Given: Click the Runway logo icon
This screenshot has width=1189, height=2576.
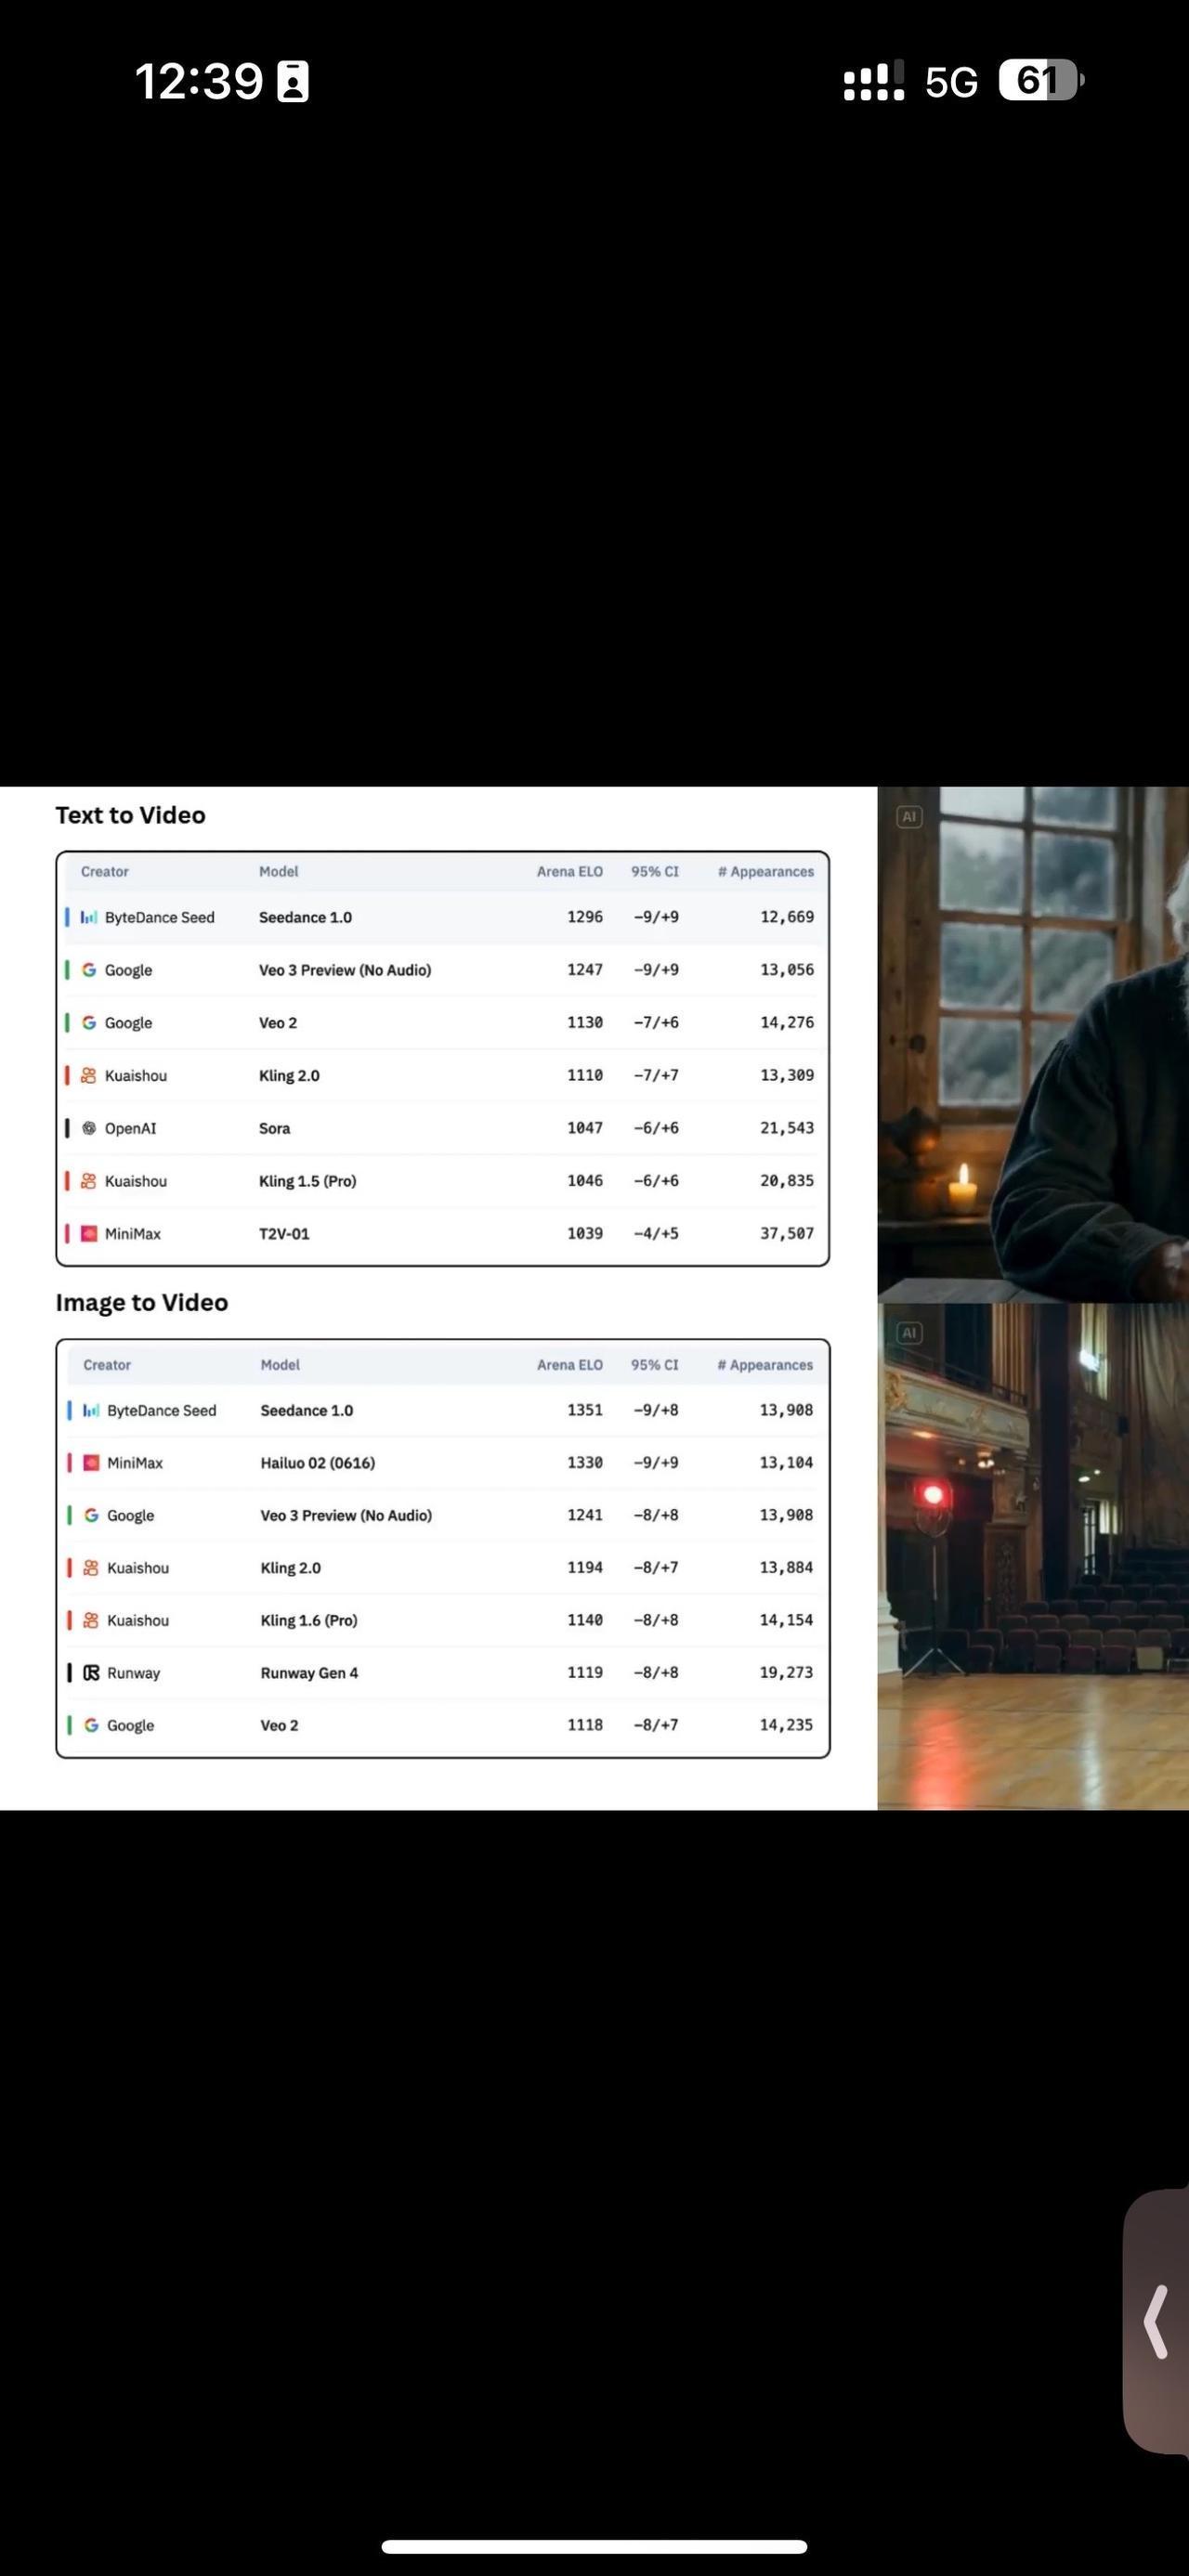Looking at the screenshot, I should 91,1673.
